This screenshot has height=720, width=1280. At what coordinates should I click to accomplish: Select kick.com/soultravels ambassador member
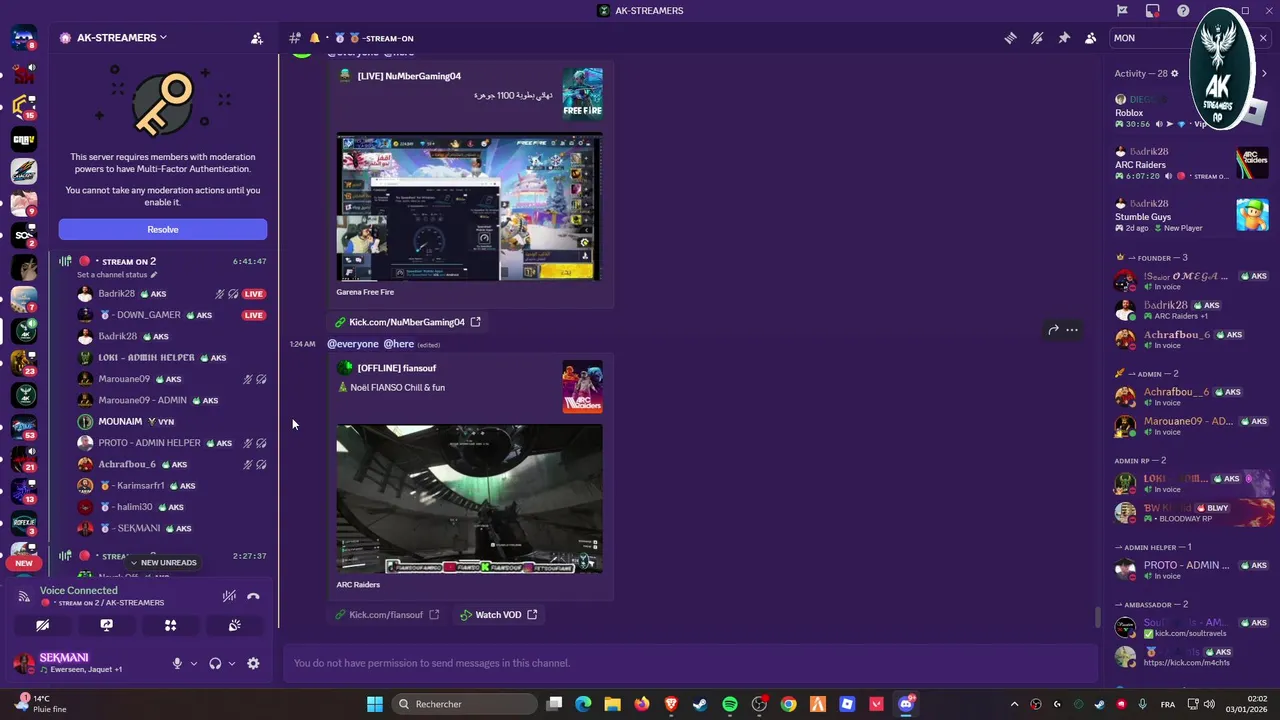[x=1192, y=628]
